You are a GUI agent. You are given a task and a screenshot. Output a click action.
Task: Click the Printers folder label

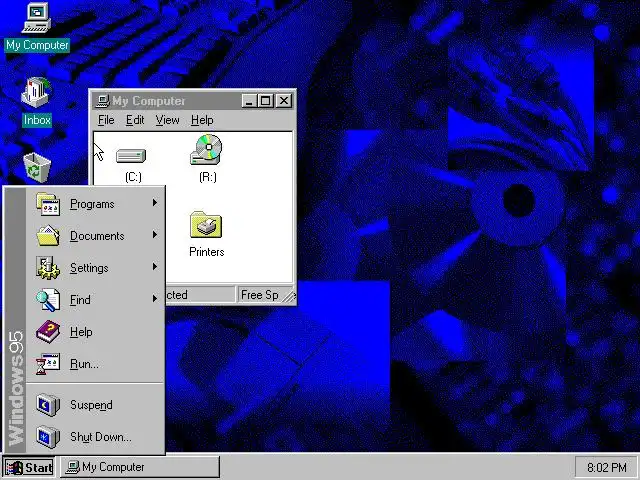(207, 252)
